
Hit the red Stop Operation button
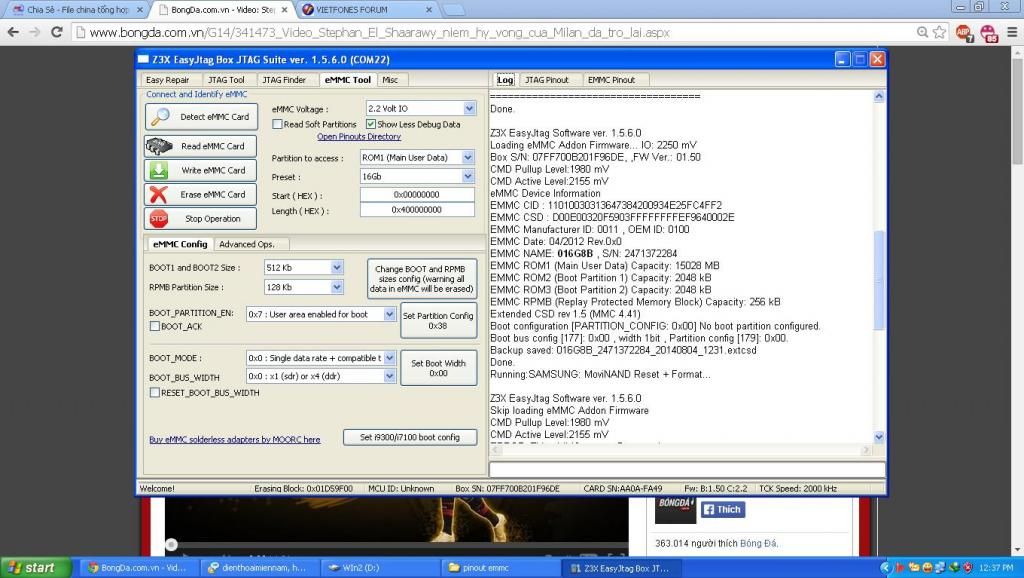click(x=200, y=219)
